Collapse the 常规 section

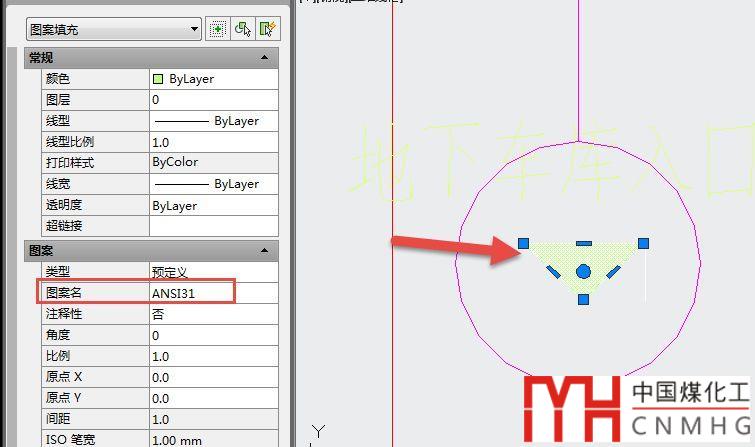point(264,59)
